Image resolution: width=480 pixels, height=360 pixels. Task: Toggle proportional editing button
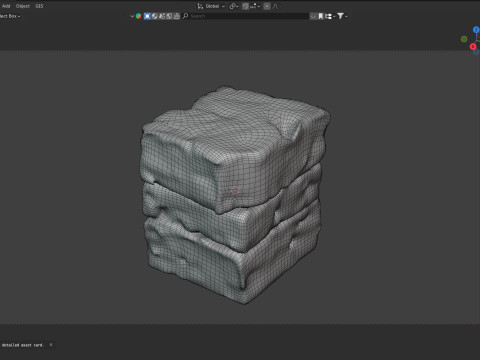point(267,6)
